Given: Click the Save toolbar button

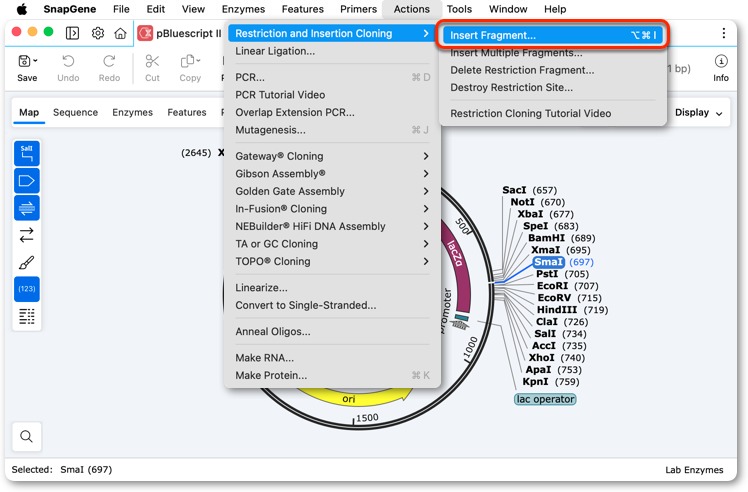Looking at the screenshot, I should click(x=27, y=68).
